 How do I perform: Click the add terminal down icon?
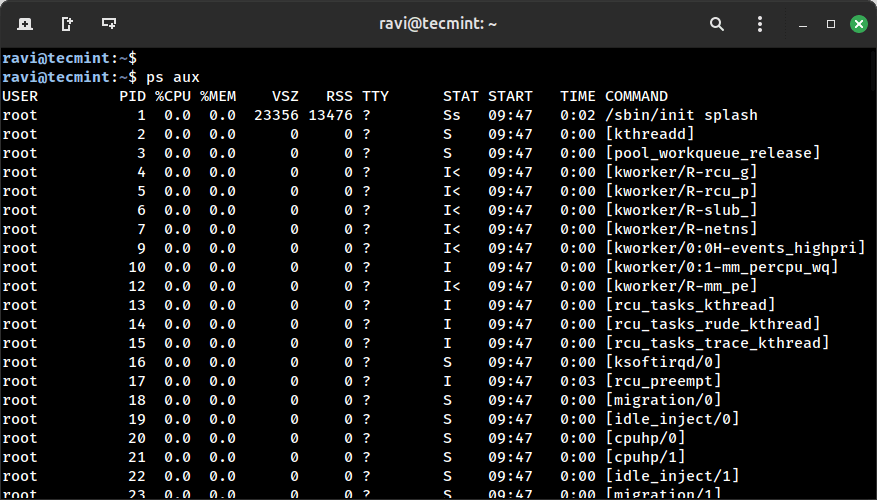108,23
